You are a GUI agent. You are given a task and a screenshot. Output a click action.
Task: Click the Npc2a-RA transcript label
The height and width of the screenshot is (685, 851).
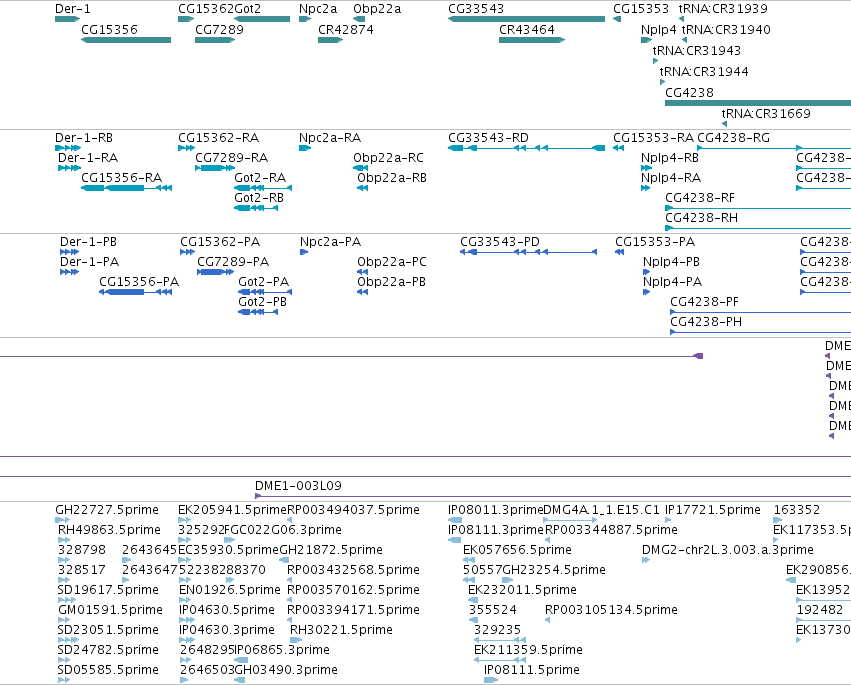330,137
